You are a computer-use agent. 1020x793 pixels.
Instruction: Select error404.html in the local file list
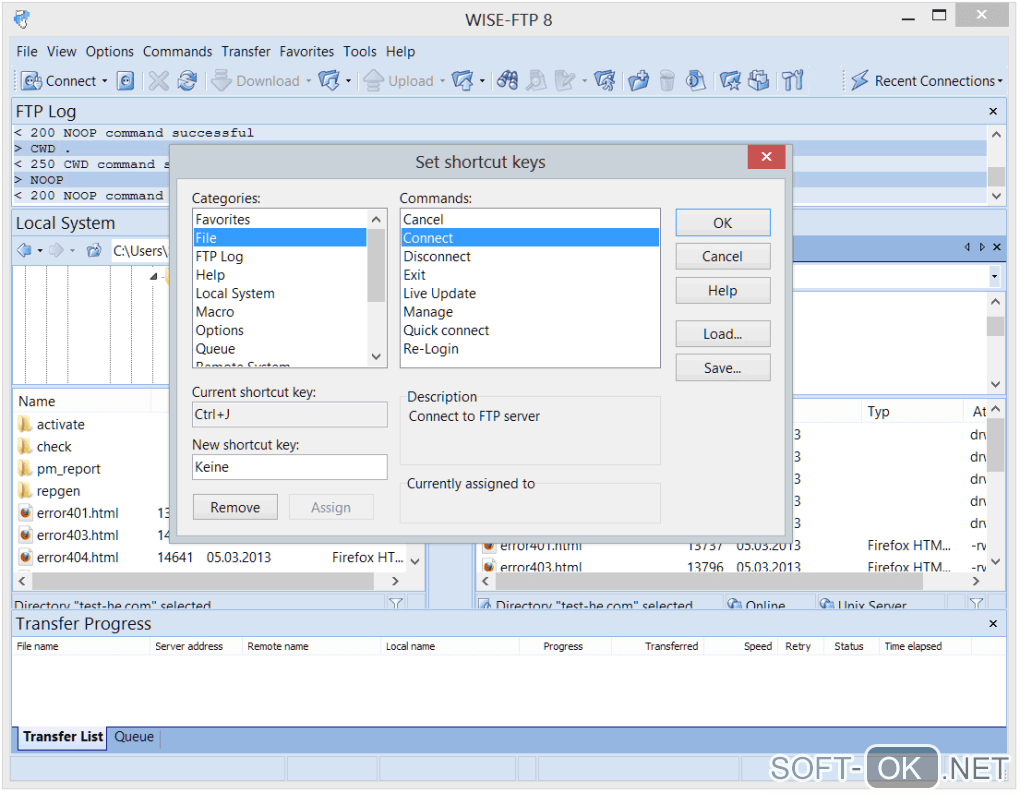click(68, 558)
